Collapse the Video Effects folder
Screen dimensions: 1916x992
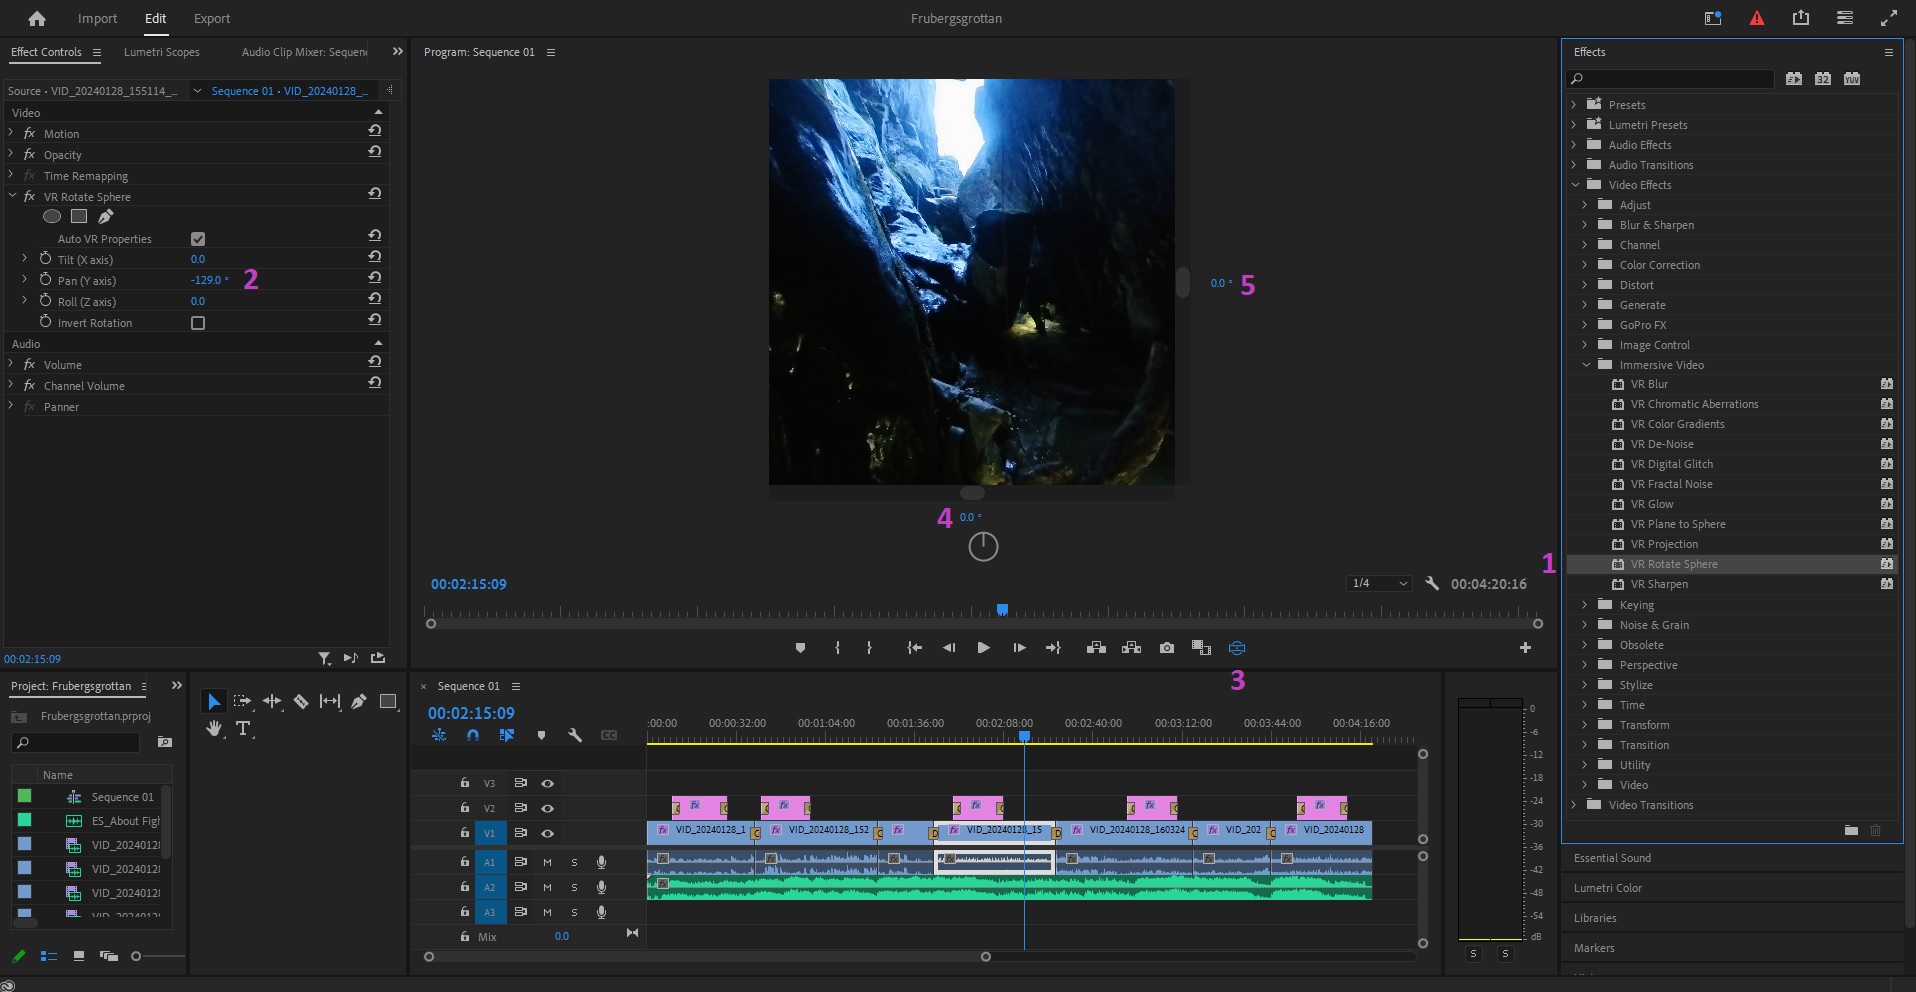click(x=1575, y=184)
